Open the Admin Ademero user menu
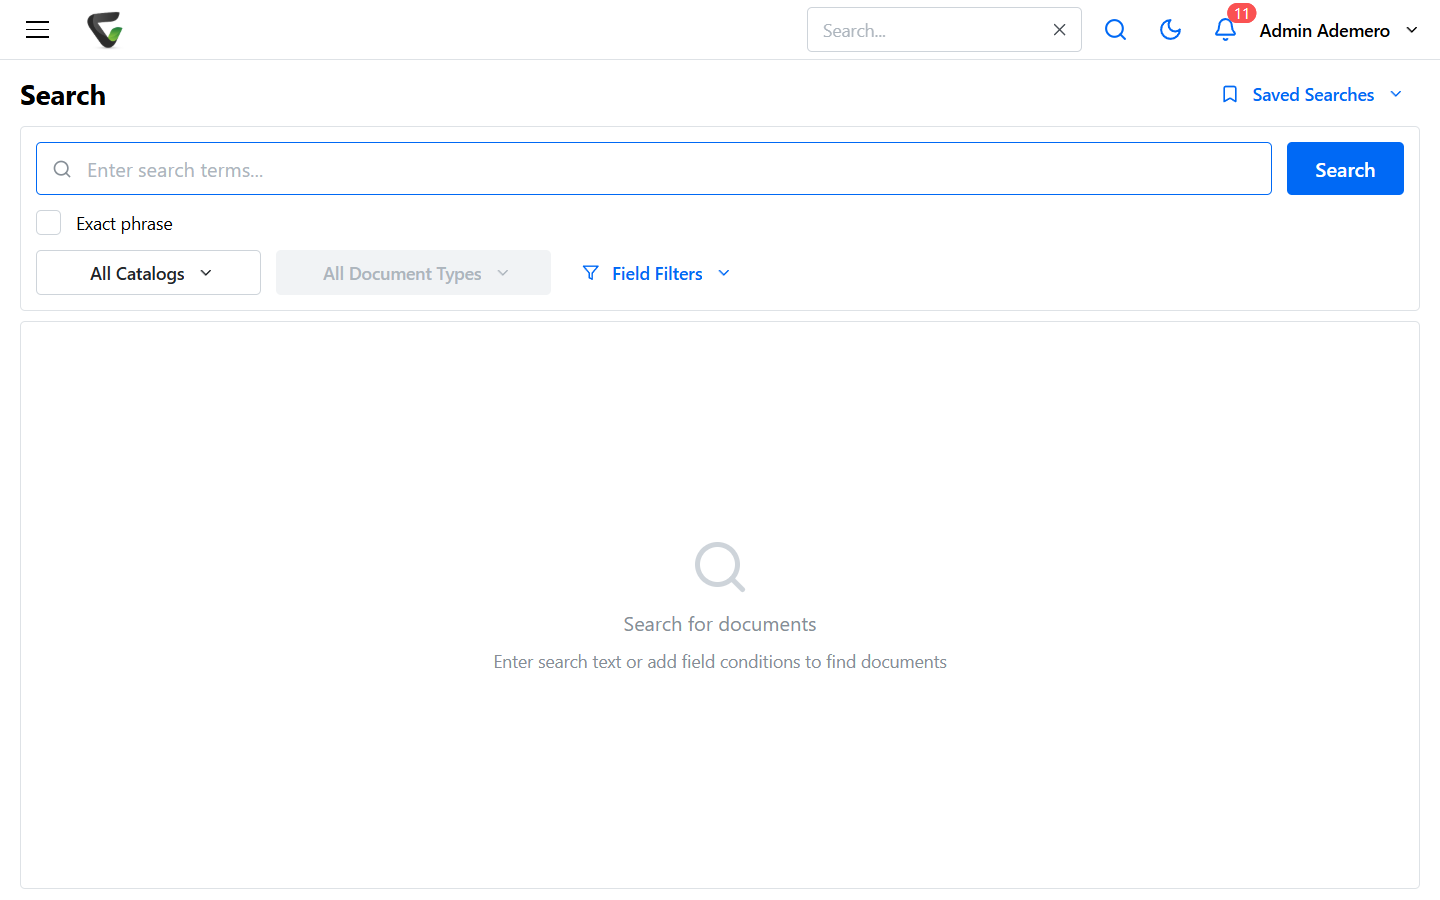Image resolution: width=1440 pixels, height=900 pixels. tap(1339, 30)
